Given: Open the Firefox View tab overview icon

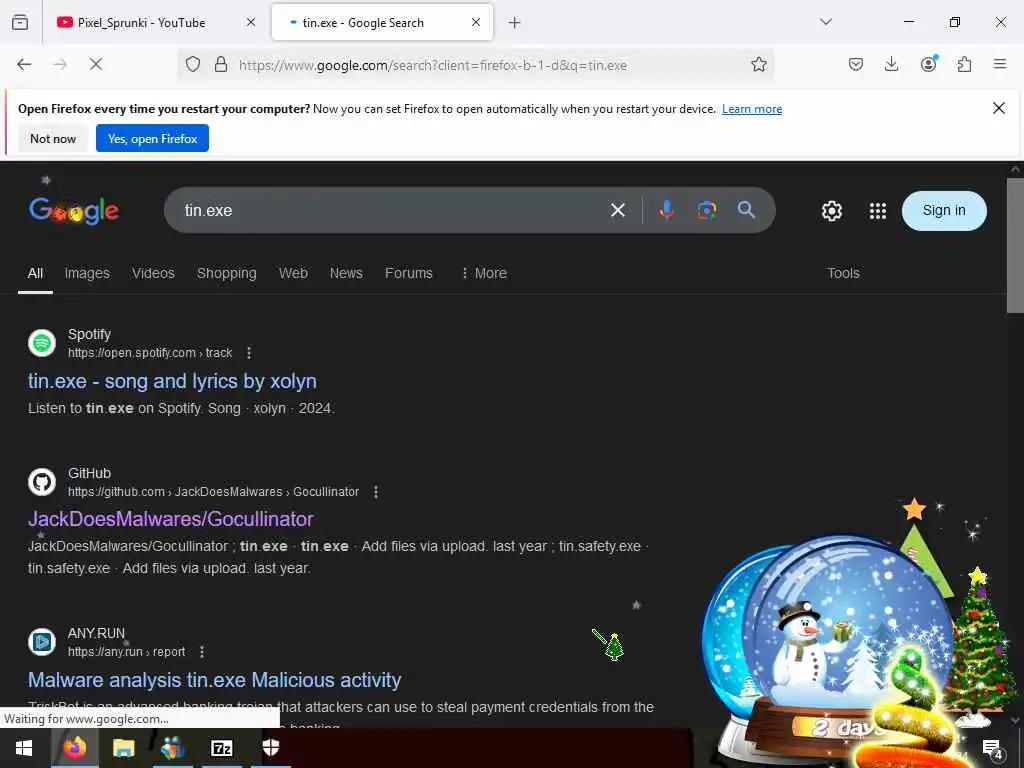Looking at the screenshot, I should tap(20, 22).
